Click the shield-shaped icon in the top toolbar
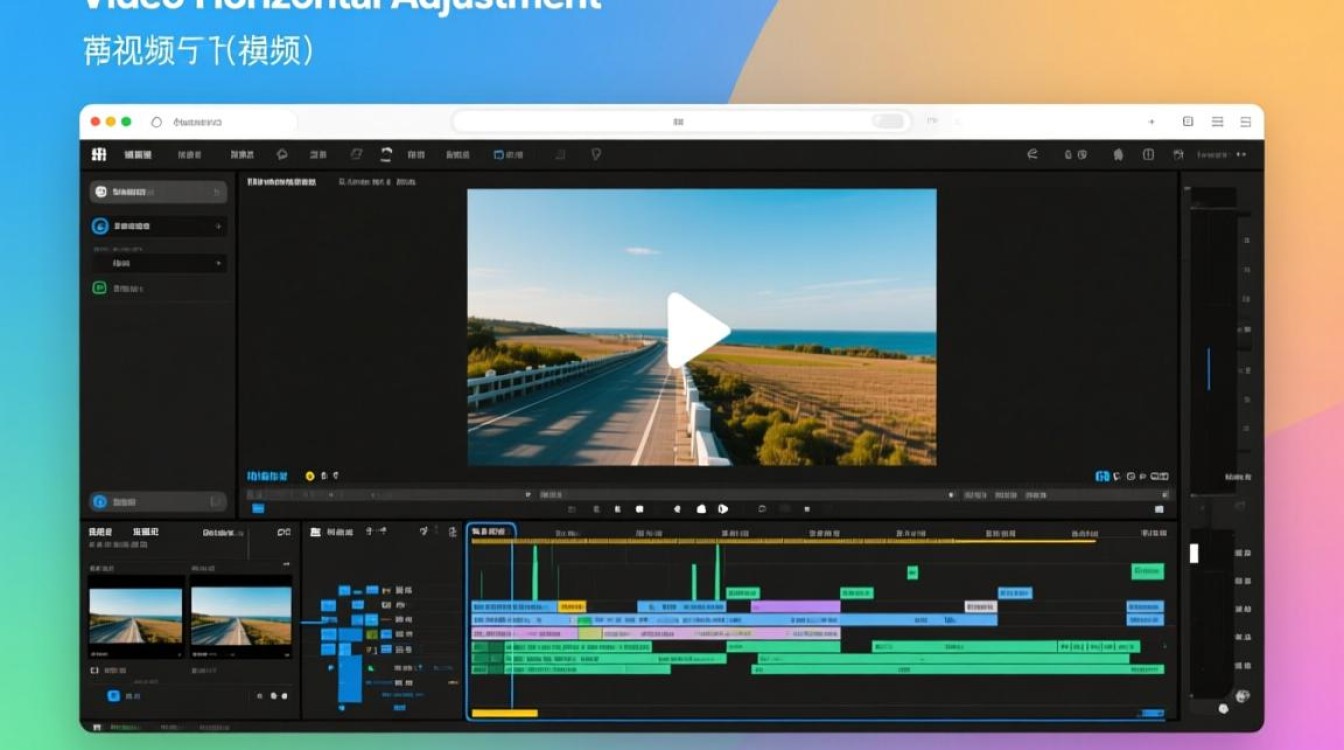This screenshot has height=750, width=1344. tap(596, 154)
